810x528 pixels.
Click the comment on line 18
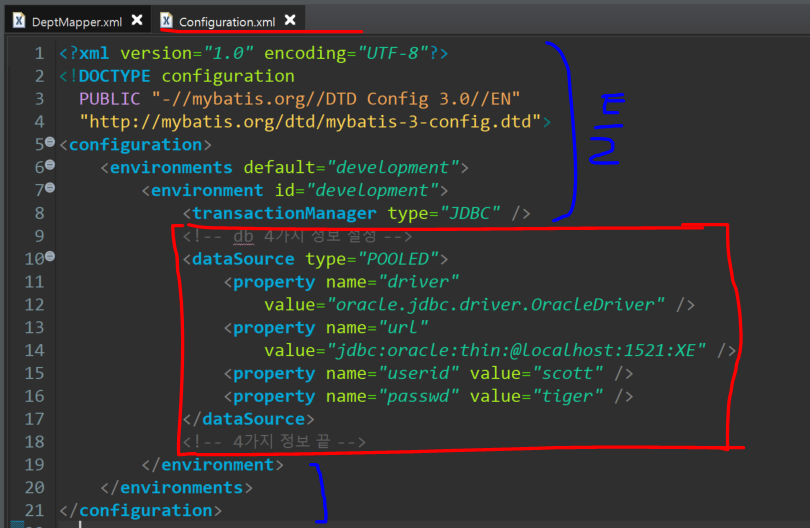pyautogui.click(x=274, y=442)
